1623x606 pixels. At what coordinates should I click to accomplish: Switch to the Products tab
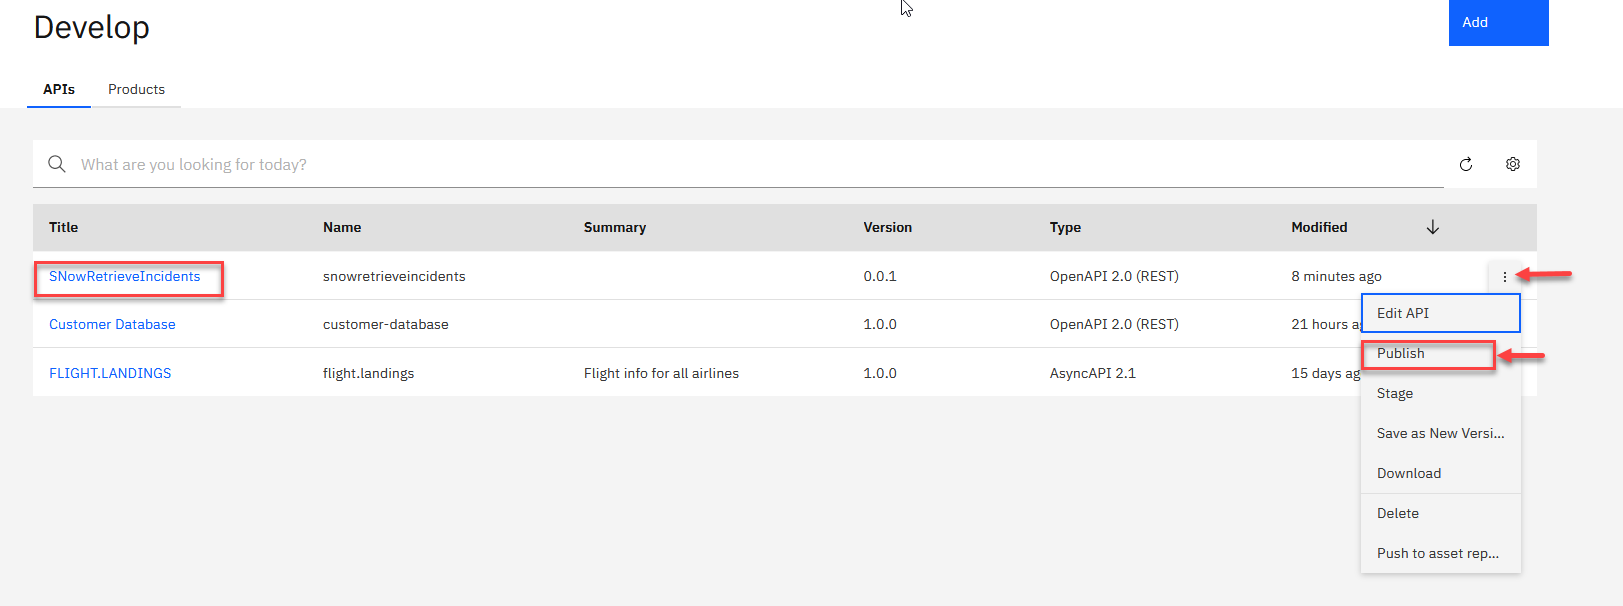click(136, 89)
